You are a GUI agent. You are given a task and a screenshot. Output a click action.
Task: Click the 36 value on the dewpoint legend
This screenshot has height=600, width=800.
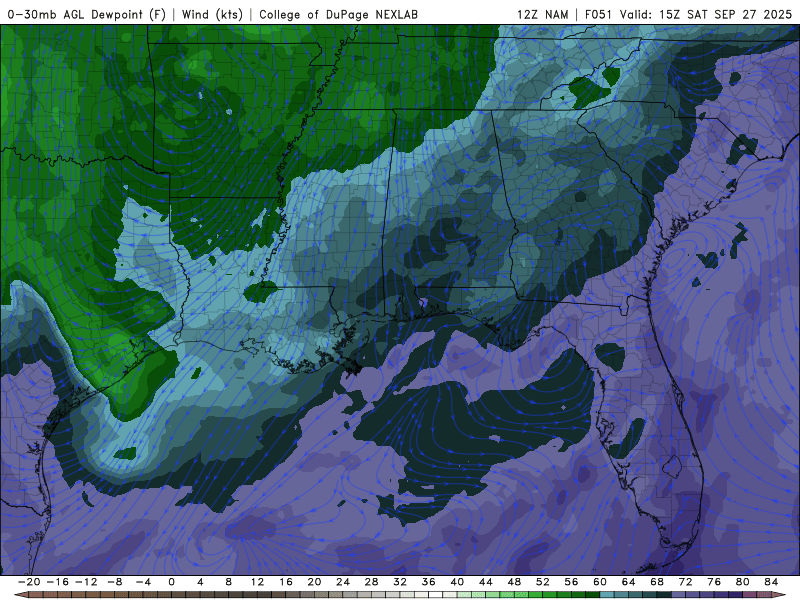429,582
